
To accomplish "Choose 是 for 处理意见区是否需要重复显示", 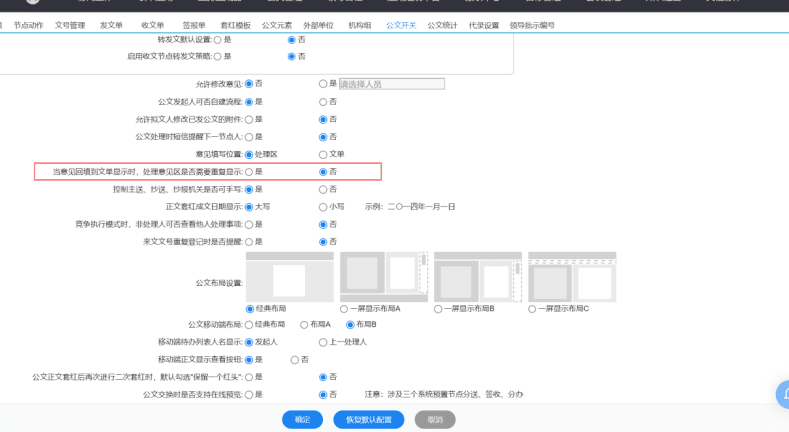I will [x=249, y=172].
